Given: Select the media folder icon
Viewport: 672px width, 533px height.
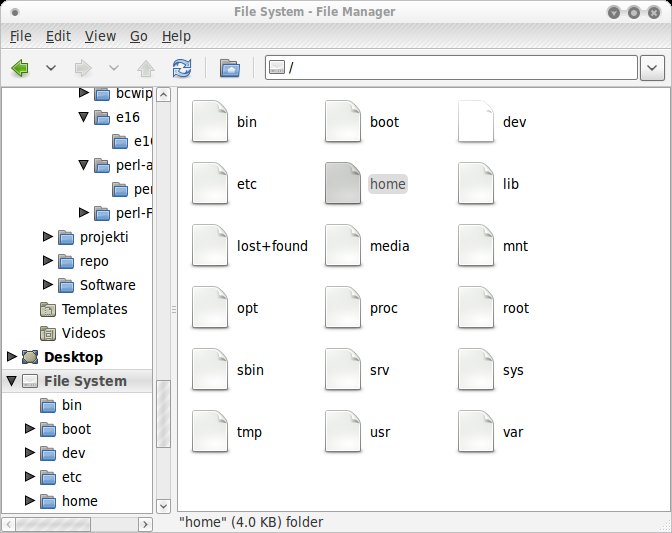Looking at the screenshot, I should tap(343, 246).
